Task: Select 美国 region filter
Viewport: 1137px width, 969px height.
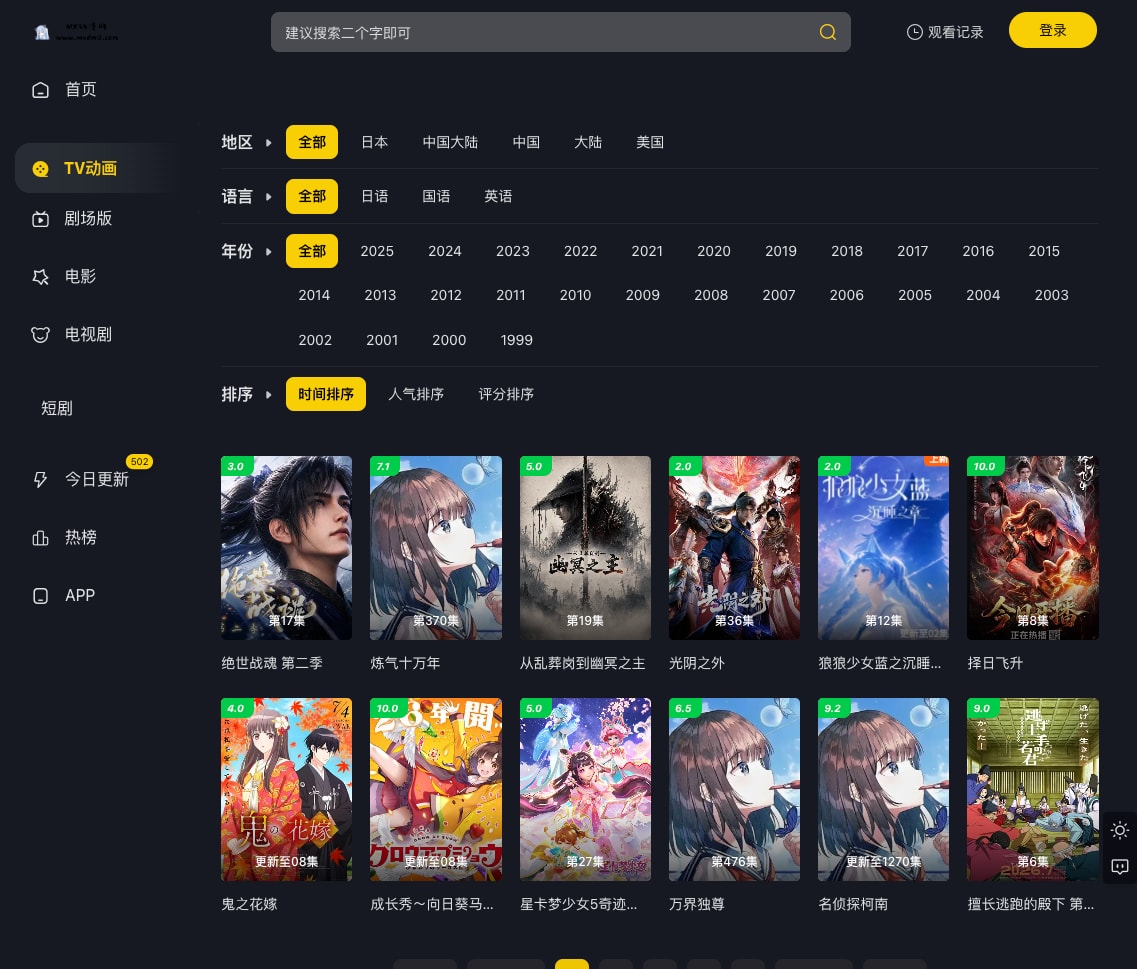Action: [x=650, y=142]
